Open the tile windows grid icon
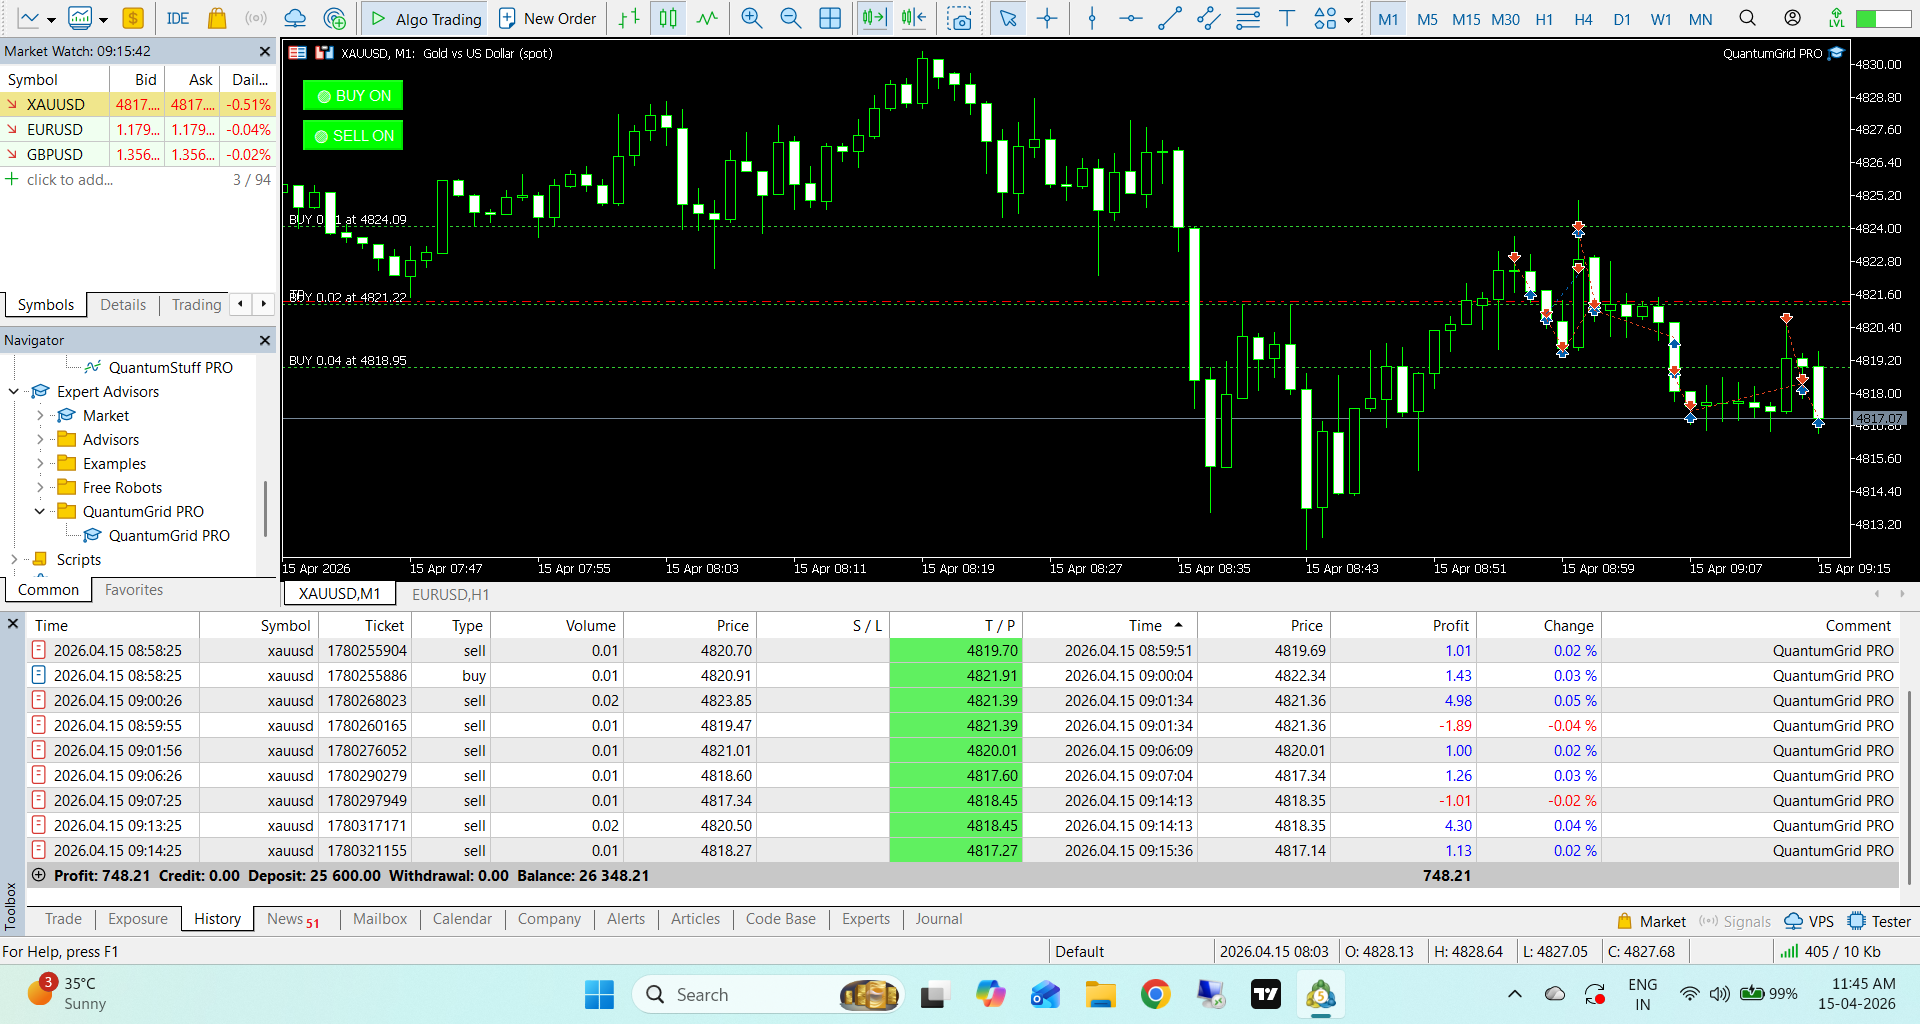This screenshot has height=1024, width=1920. (x=830, y=18)
